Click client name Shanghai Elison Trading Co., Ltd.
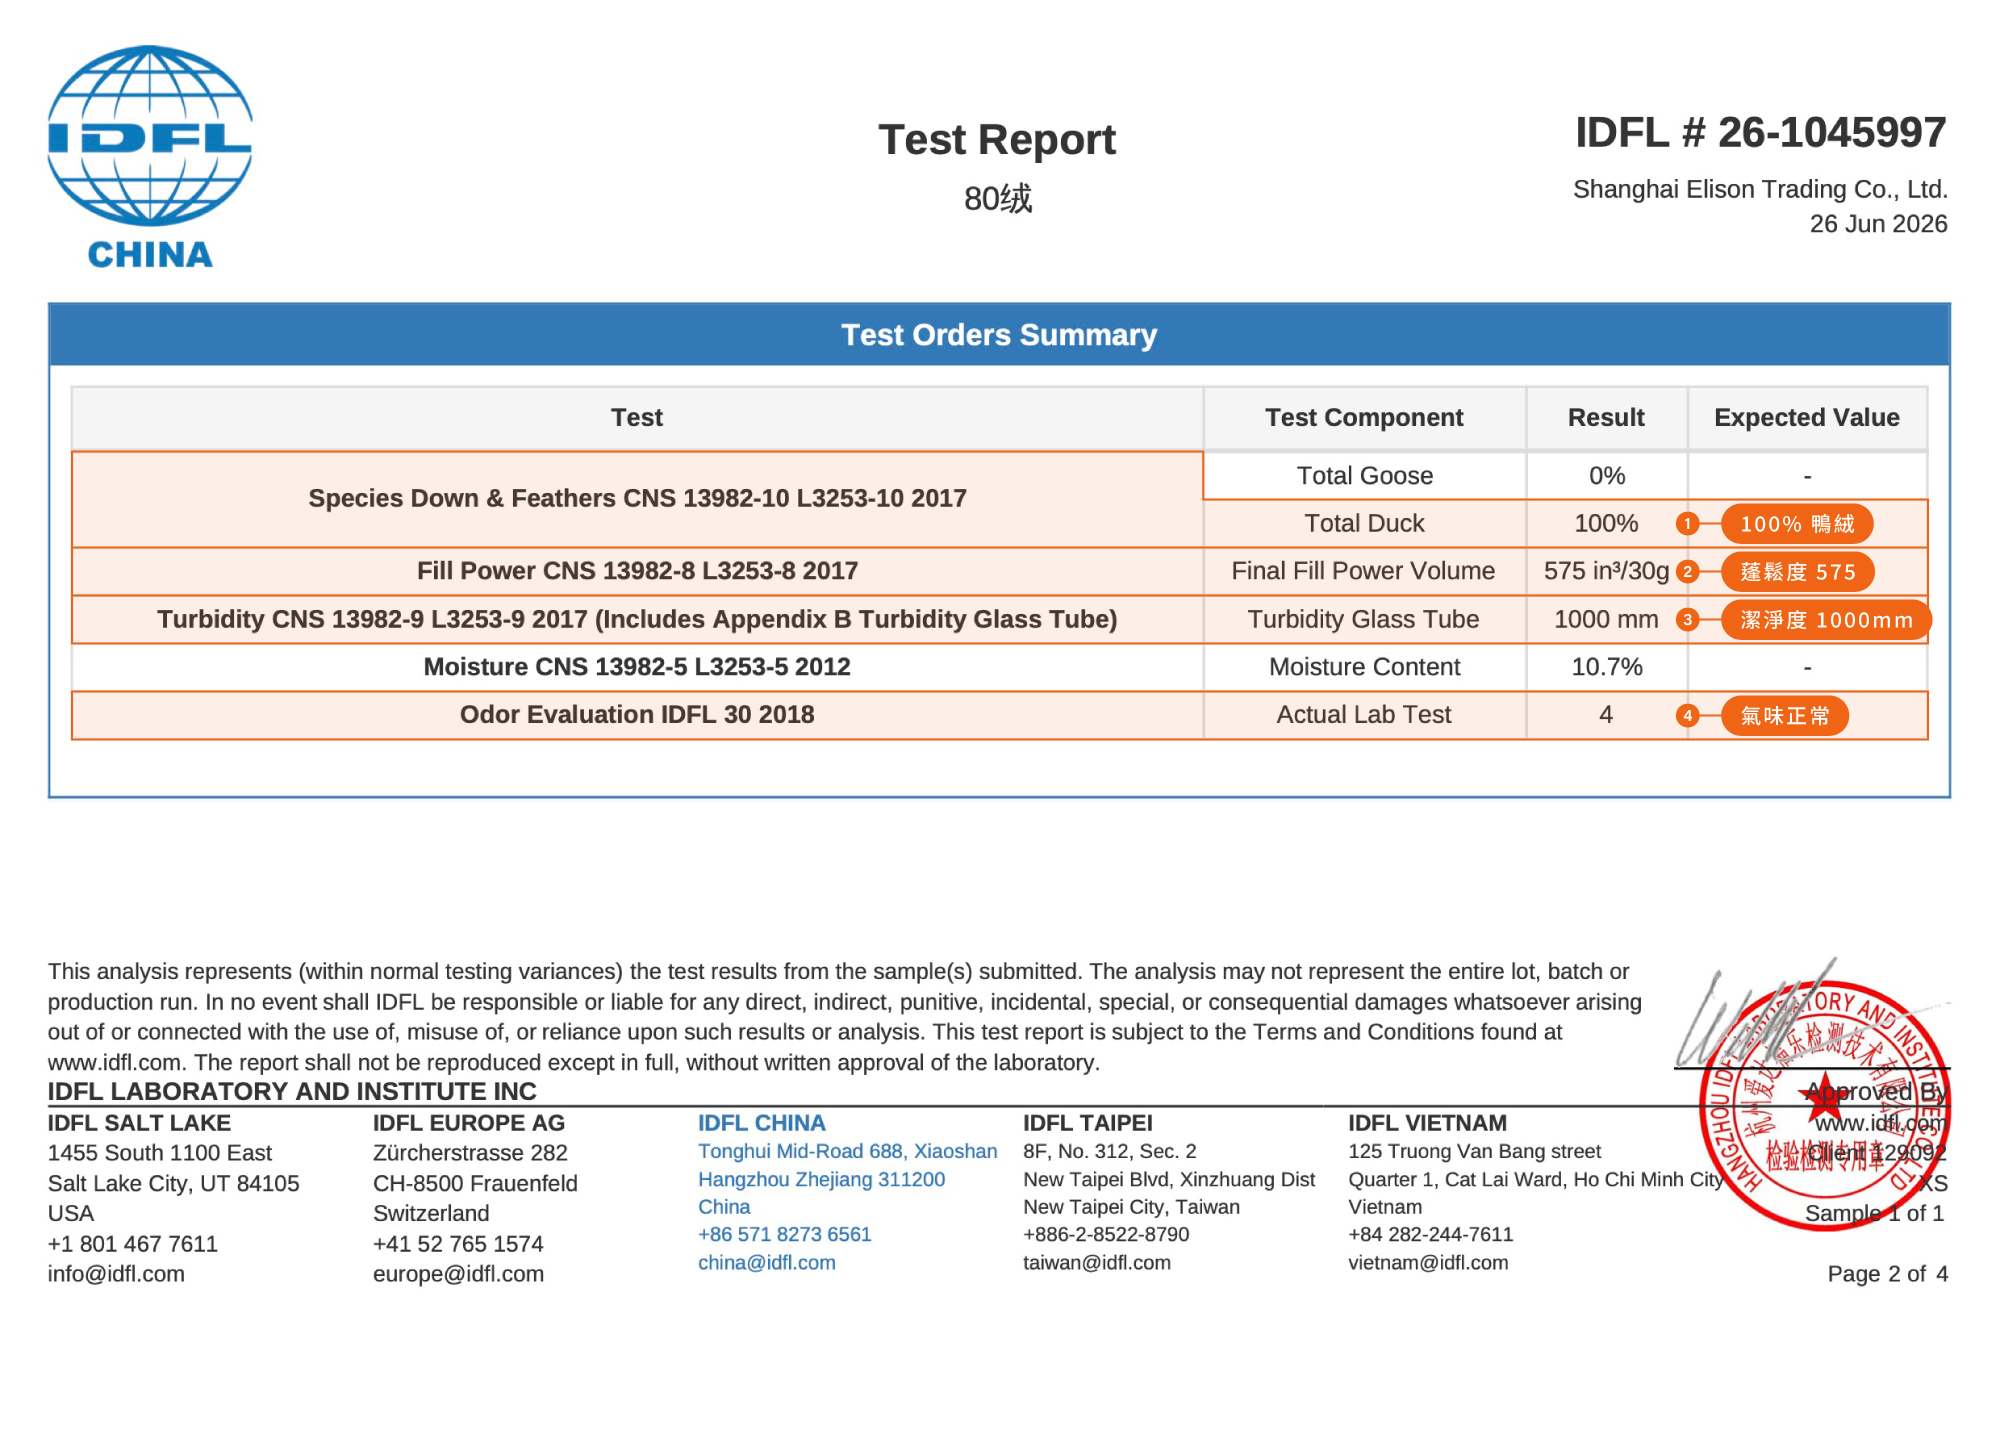Viewport: 2000px width, 1430px height. click(1760, 189)
